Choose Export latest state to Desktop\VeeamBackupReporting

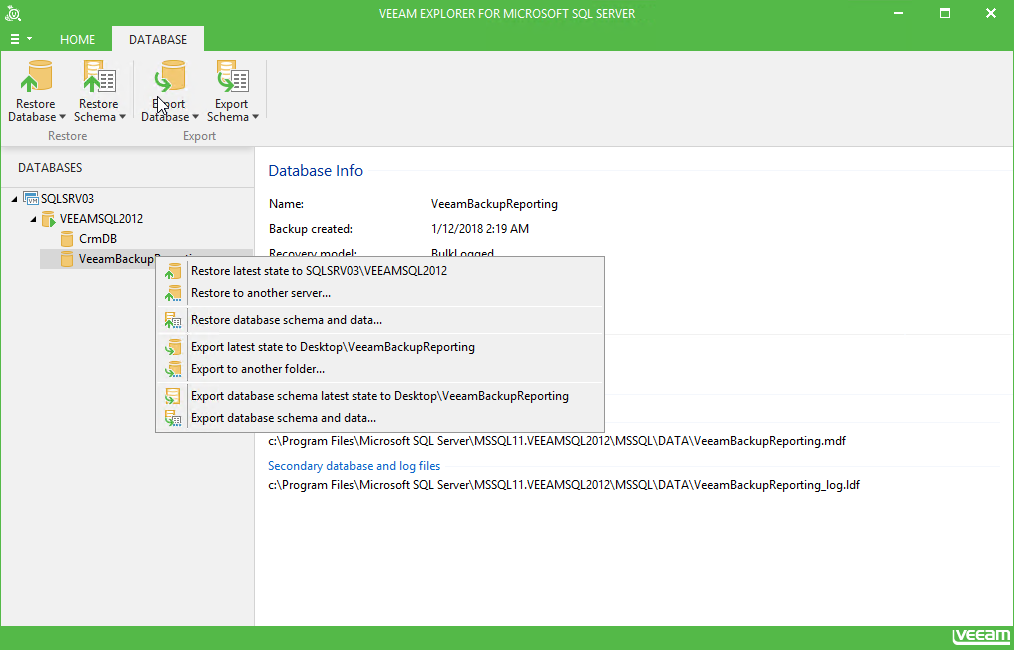pyautogui.click(x=380, y=347)
